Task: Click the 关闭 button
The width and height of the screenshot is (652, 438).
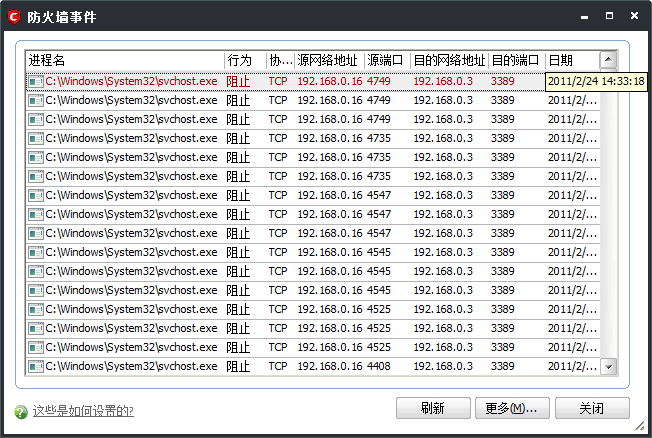Action: (x=592, y=408)
